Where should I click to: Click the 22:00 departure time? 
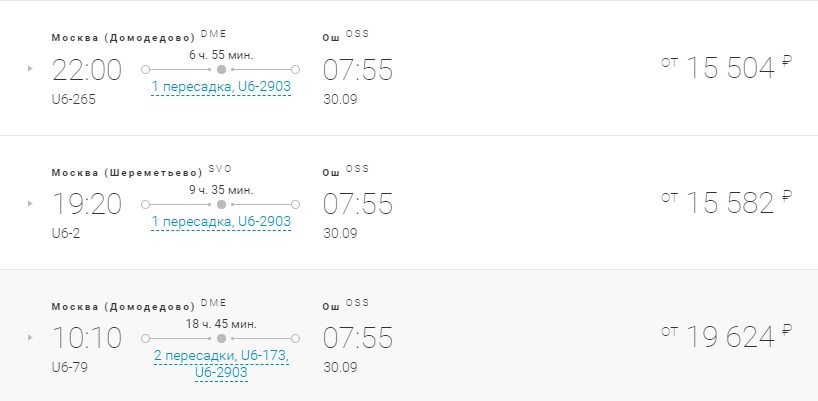pos(87,70)
